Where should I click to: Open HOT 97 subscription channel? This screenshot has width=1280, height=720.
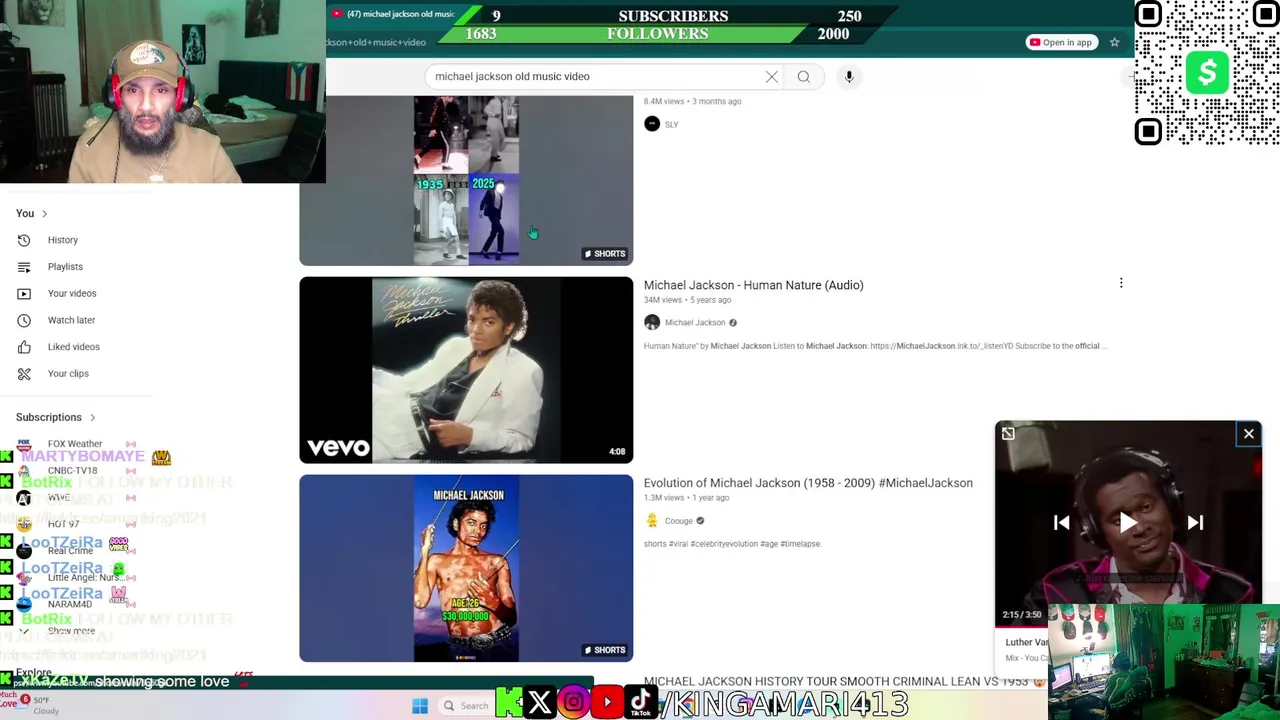(62, 524)
